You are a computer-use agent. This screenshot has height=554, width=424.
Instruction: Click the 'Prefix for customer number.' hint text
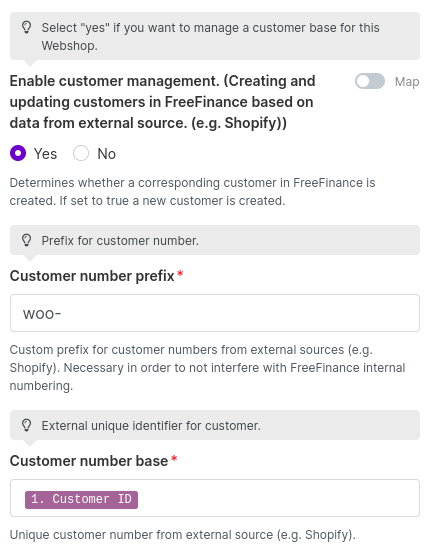click(x=120, y=241)
